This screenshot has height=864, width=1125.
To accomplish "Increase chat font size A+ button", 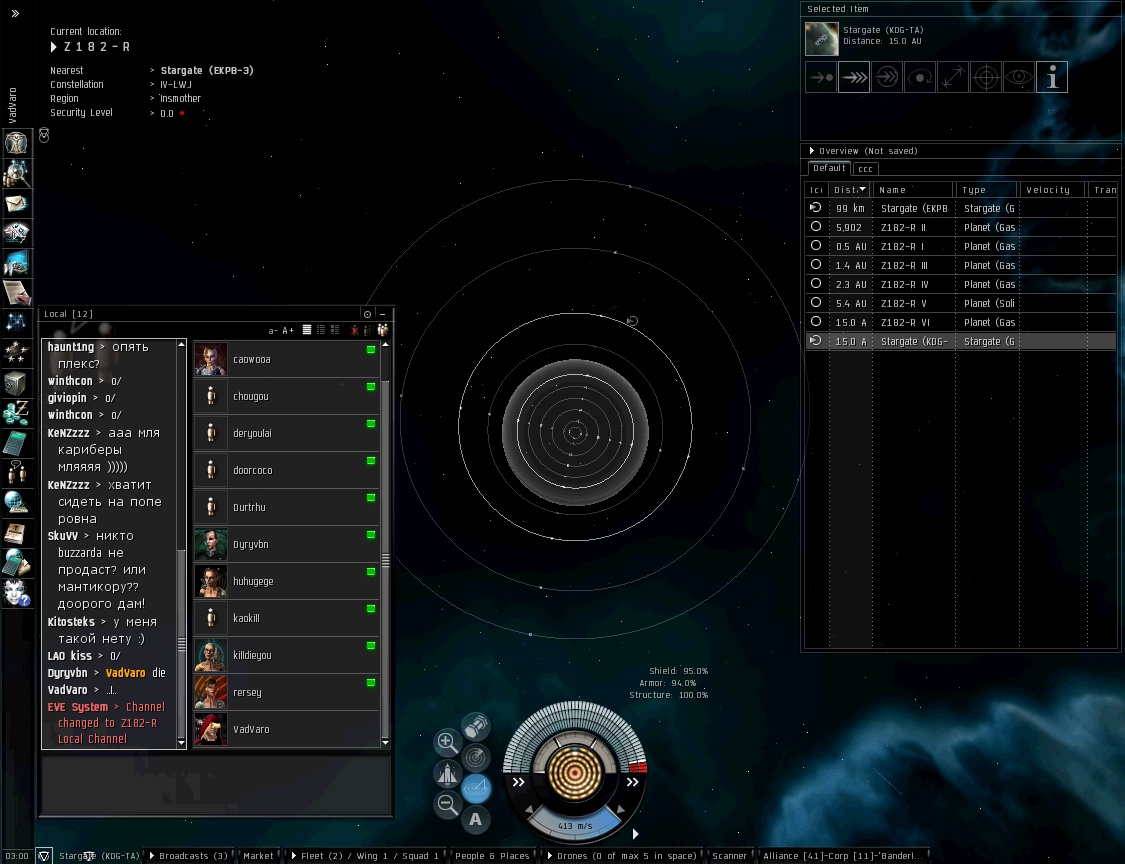I will [x=288, y=331].
